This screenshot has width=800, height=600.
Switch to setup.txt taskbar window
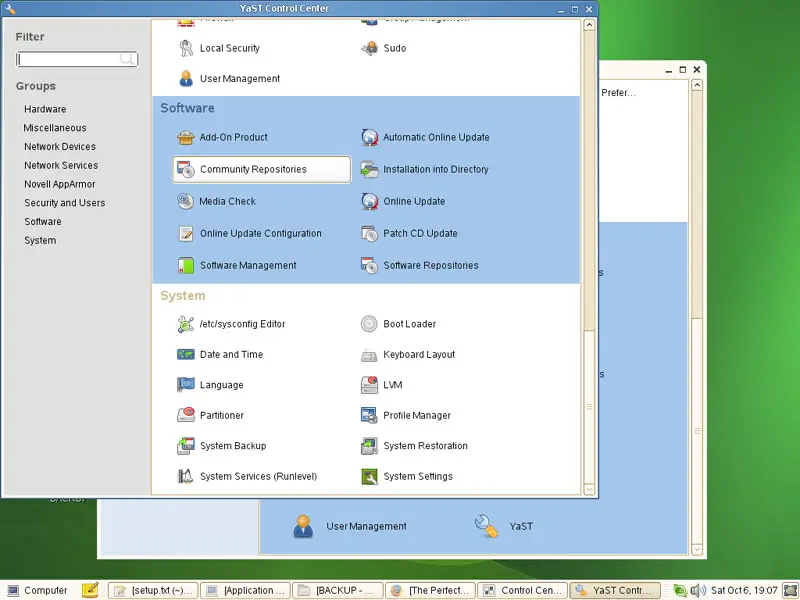pos(154,590)
